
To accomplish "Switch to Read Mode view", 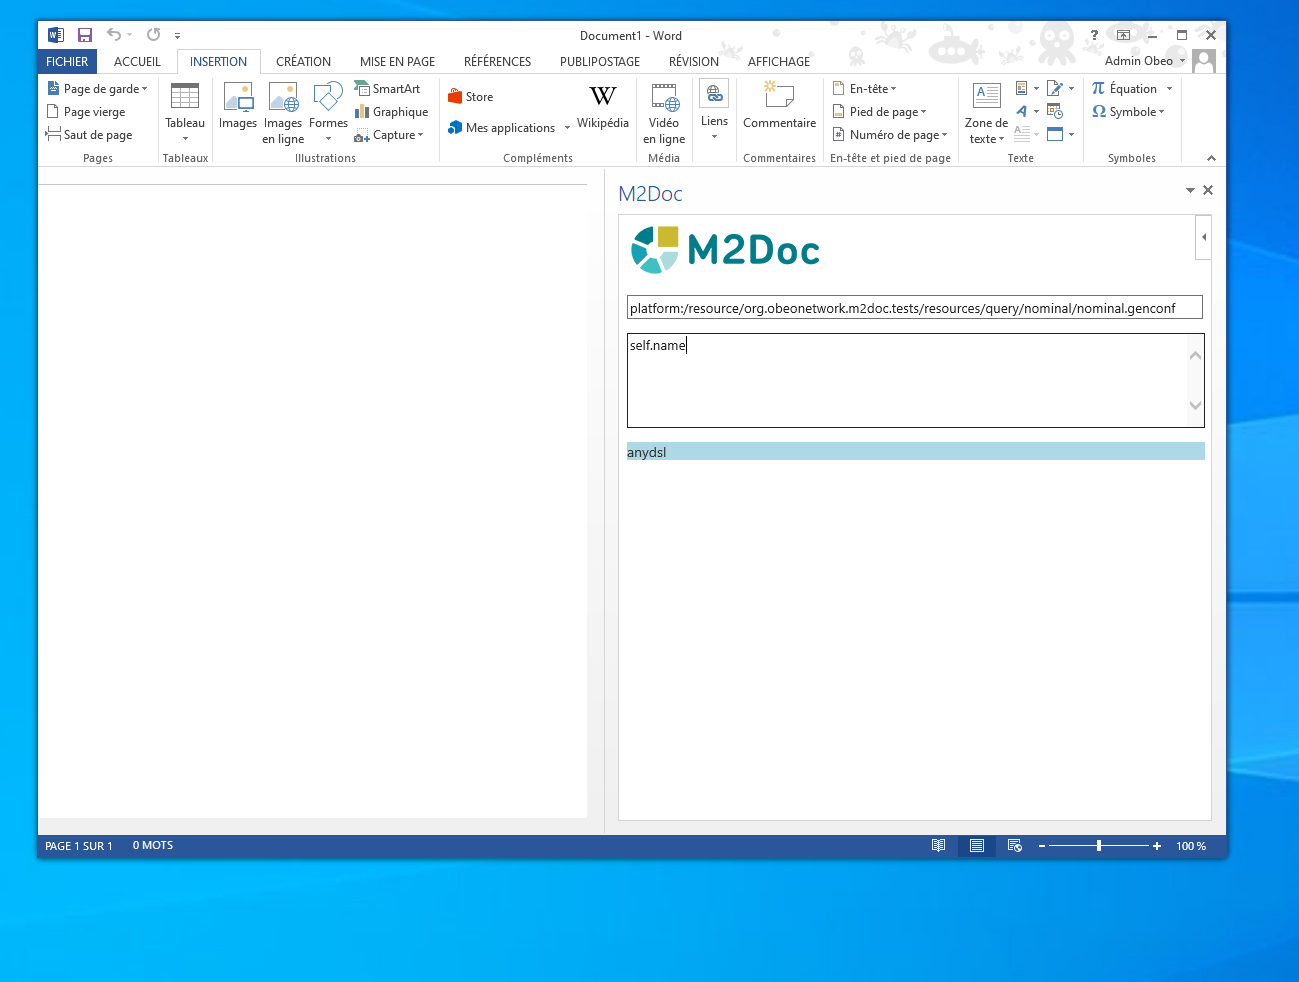I will pyautogui.click(x=938, y=846).
